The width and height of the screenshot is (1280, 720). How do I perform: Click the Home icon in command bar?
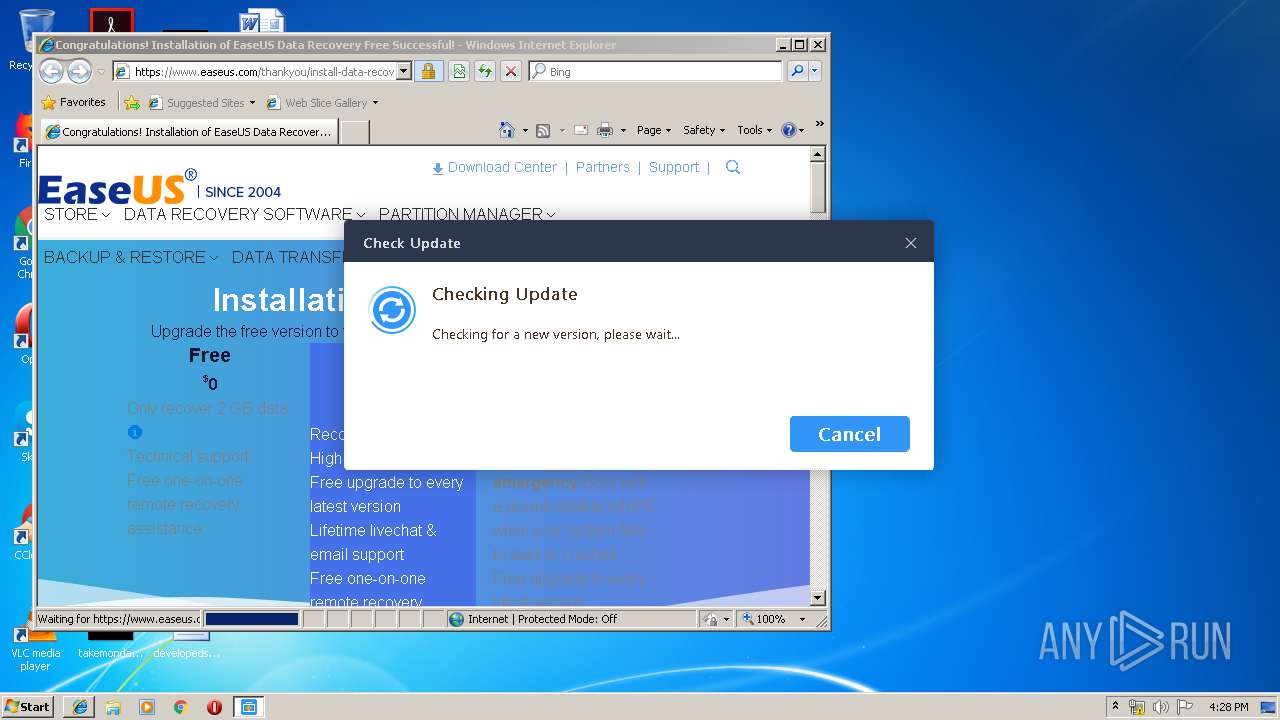(507, 130)
